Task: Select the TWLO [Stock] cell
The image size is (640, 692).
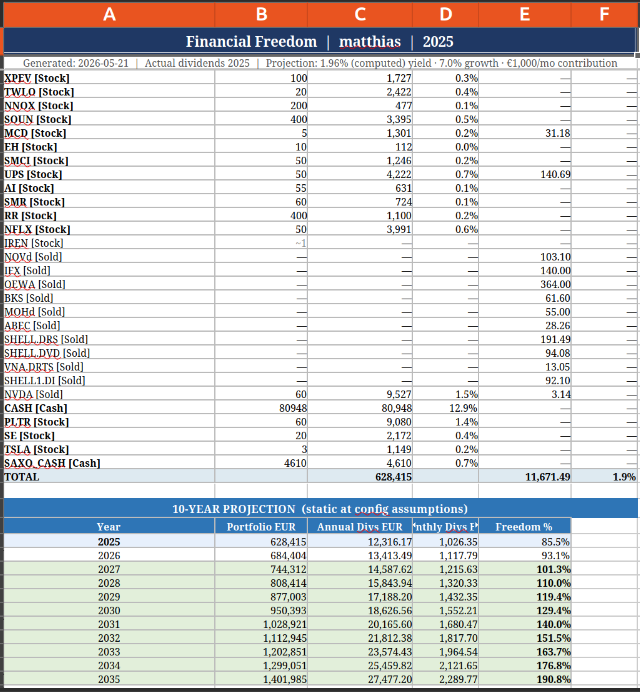Action: pyautogui.click(x=109, y=92)
